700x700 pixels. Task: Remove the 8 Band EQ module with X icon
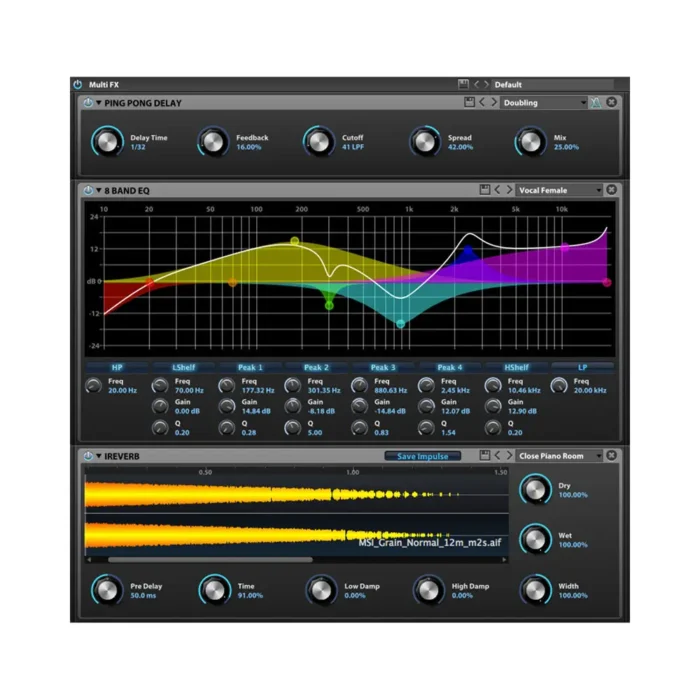[x=611, y=190]
